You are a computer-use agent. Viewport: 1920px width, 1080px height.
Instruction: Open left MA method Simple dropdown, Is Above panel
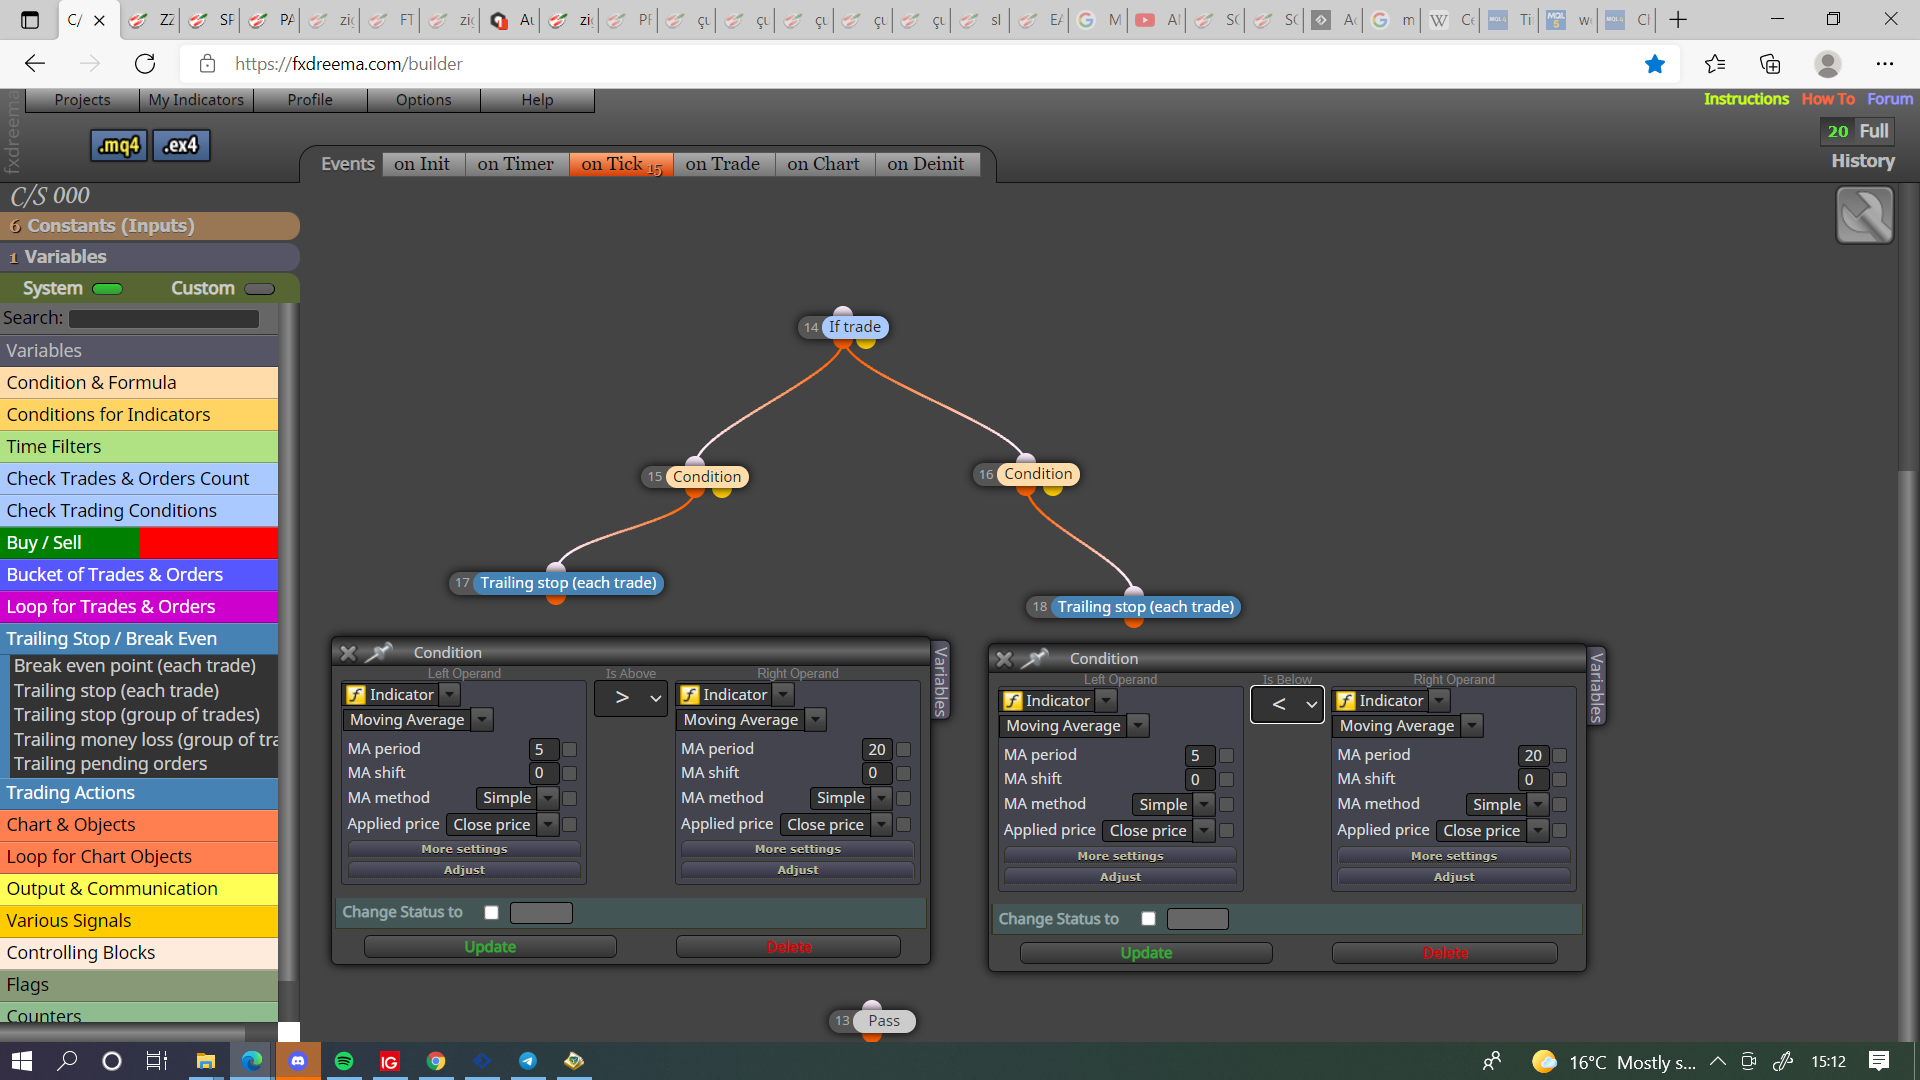(548, 798)
